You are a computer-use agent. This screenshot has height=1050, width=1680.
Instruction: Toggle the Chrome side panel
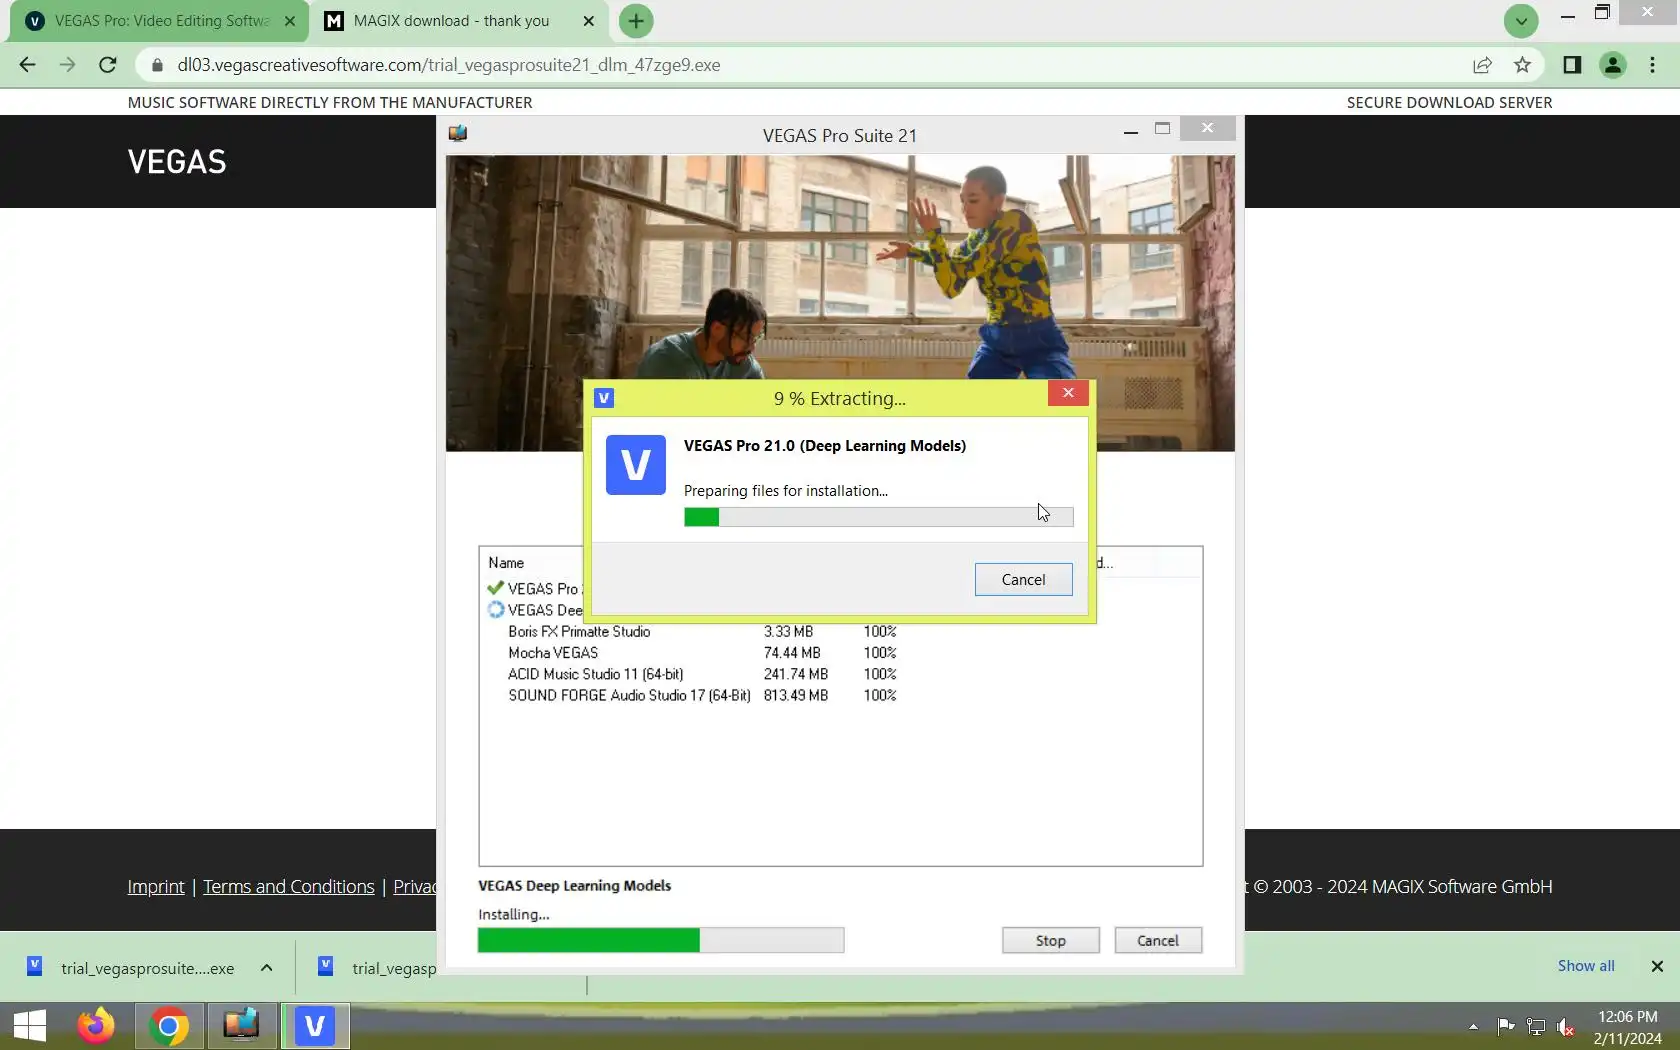pos(1572,65)
